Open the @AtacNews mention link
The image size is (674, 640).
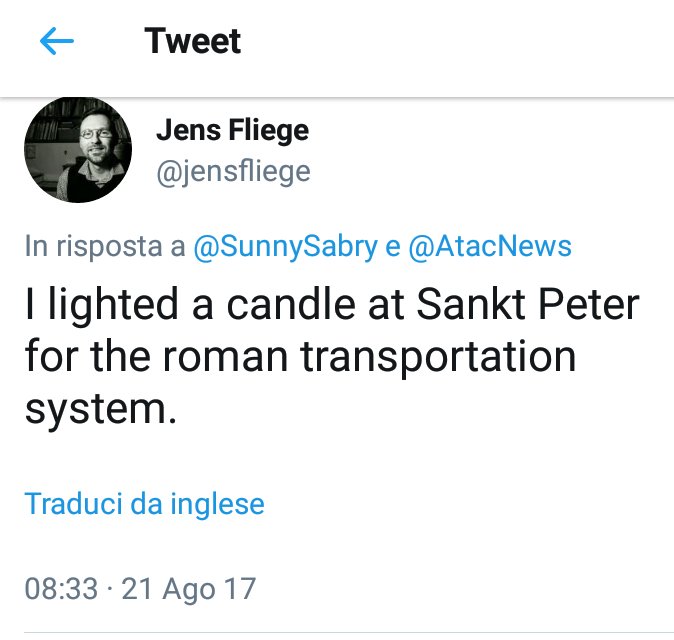(489, 247)
